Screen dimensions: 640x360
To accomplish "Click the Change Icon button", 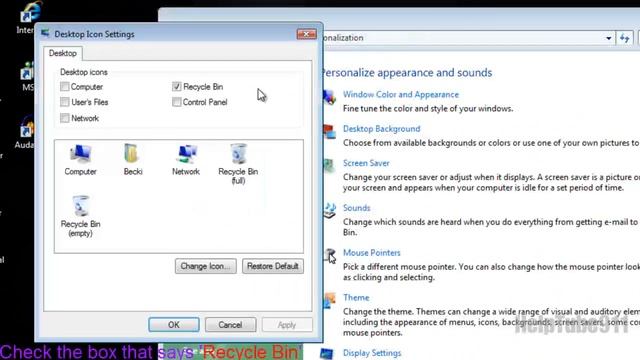I will click(206, 266).
